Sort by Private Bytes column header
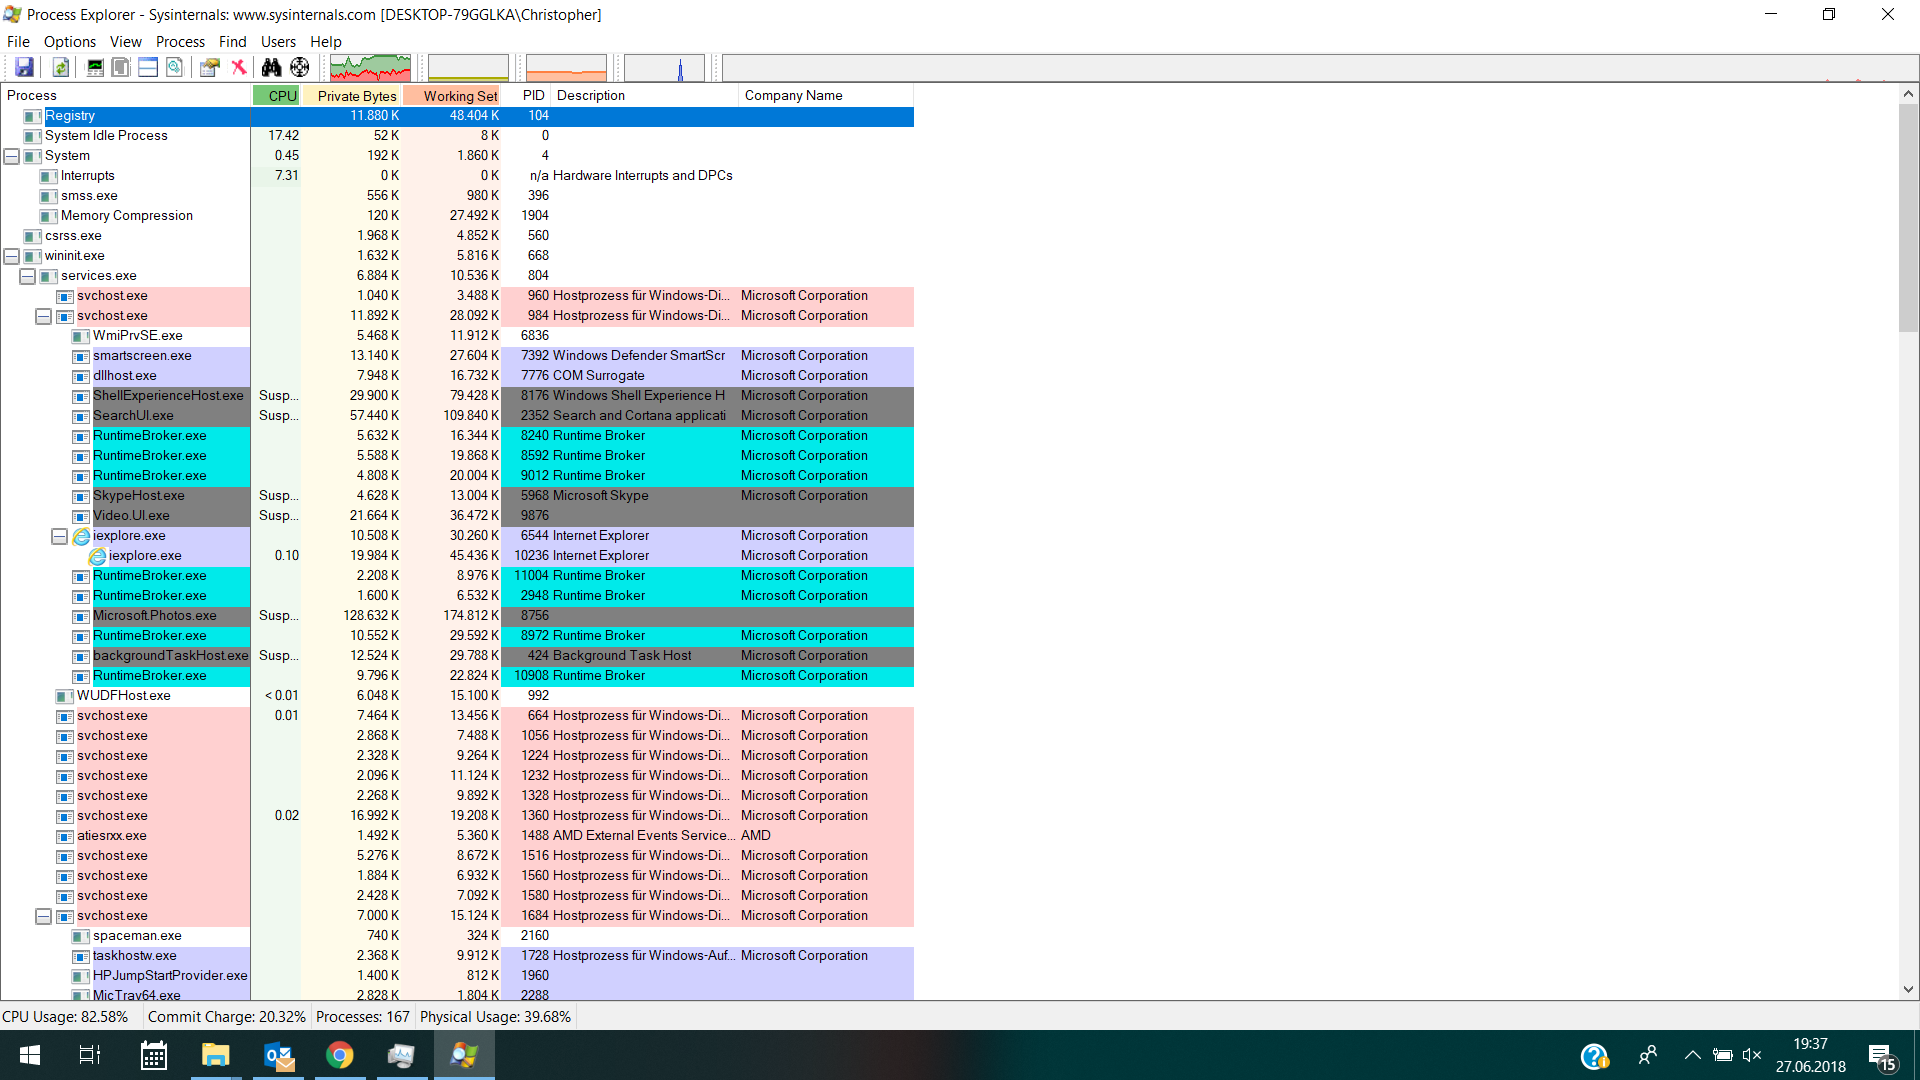Viewport: 1920px width, 1080px height. (356, 96)
